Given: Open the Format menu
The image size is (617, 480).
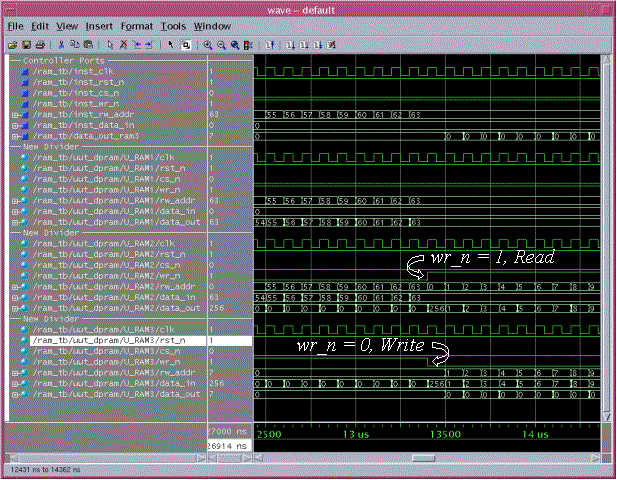Looking at the screenshot, I should (x=137, y=25).
